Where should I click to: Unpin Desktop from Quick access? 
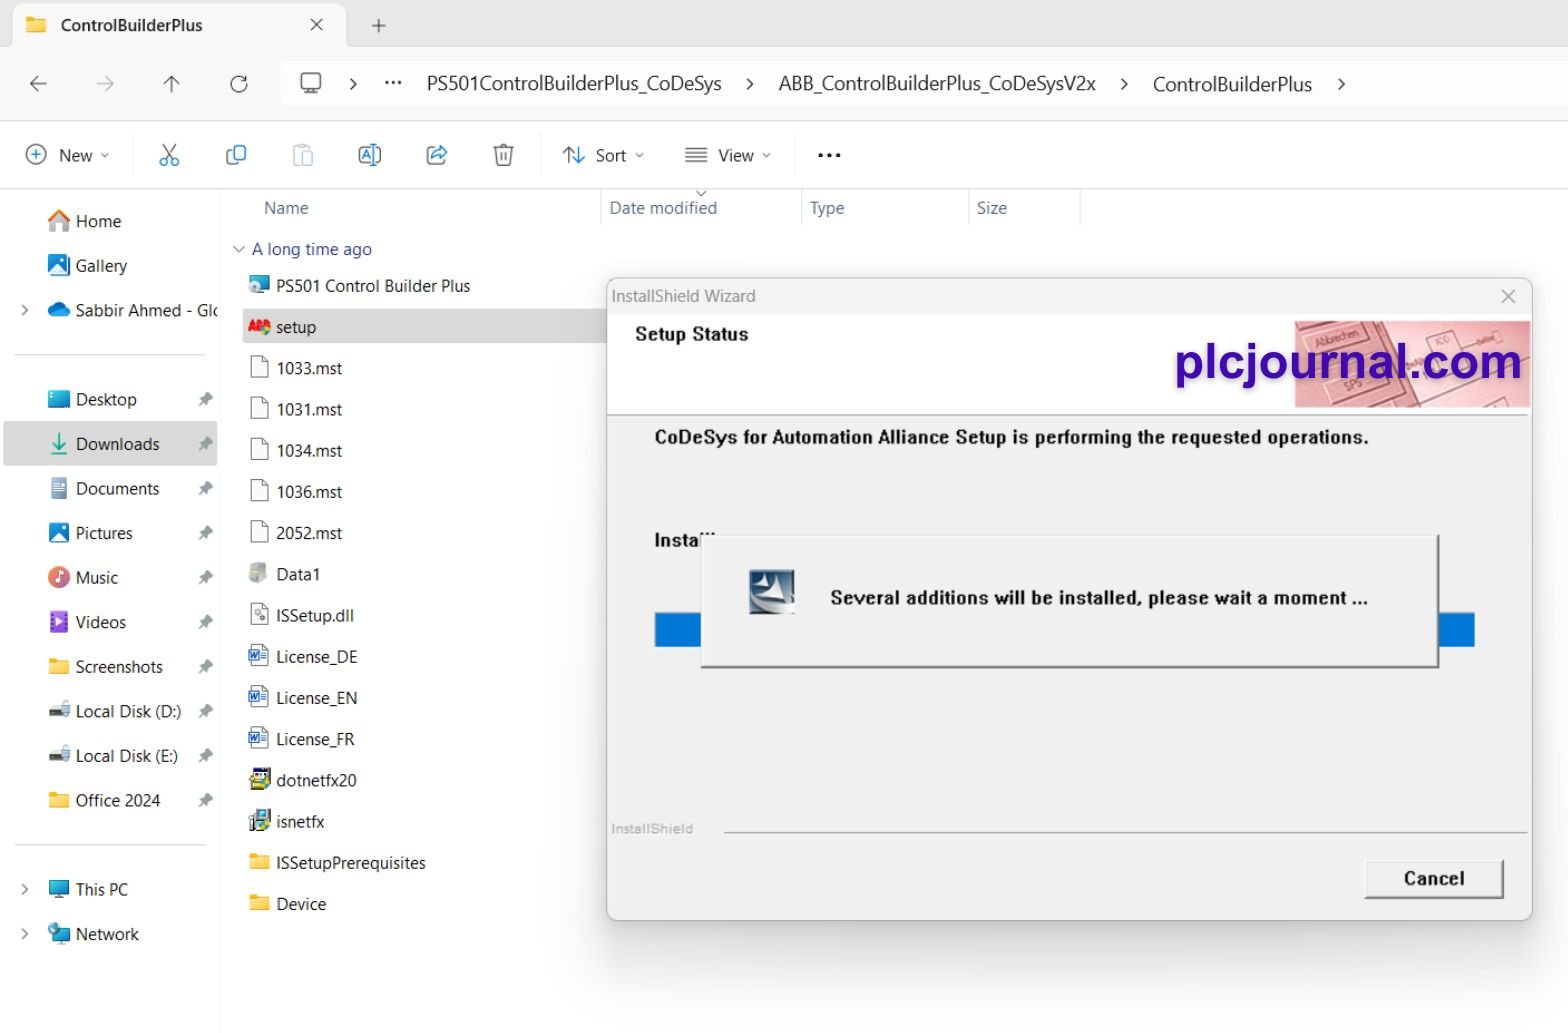[205, 399]
